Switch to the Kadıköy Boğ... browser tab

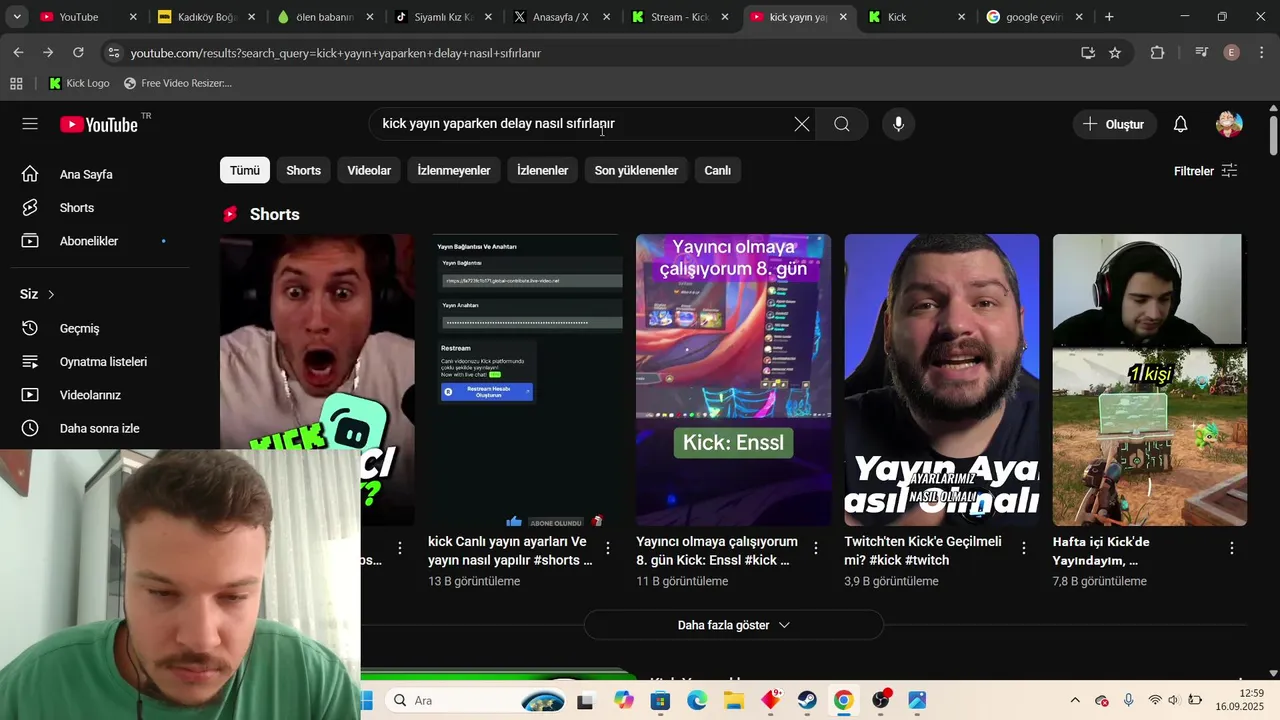tap(205, 17)
